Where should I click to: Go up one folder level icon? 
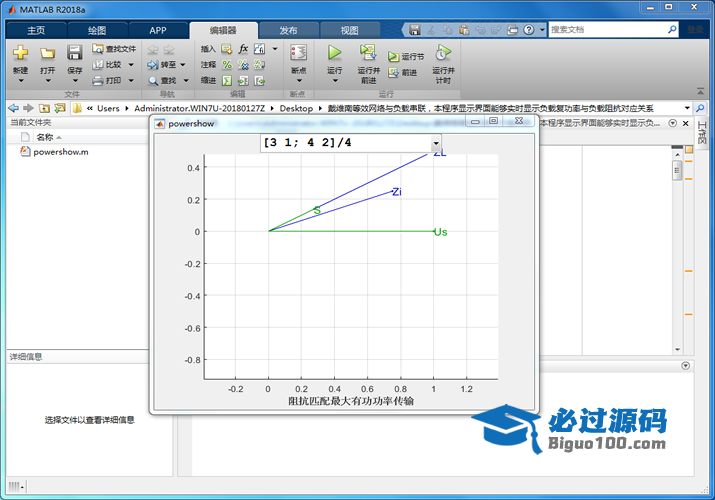(44, 108)
